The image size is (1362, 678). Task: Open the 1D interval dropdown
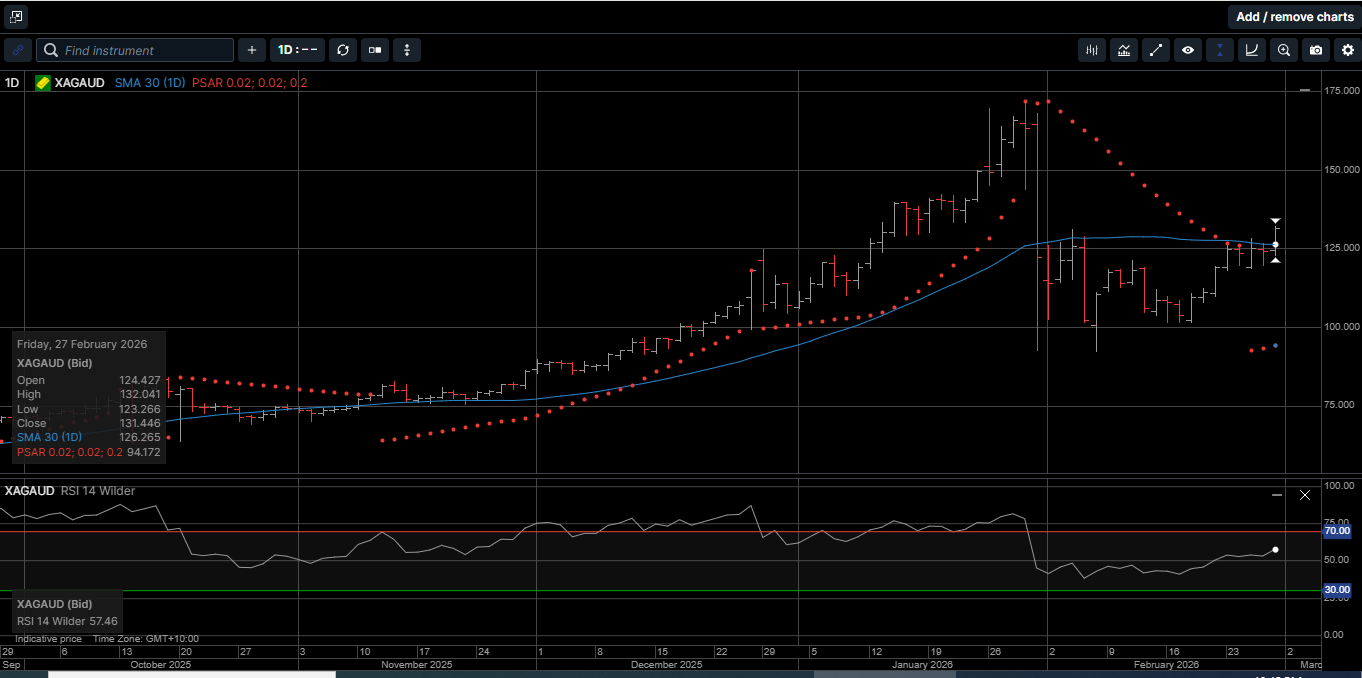pos(295,50)
